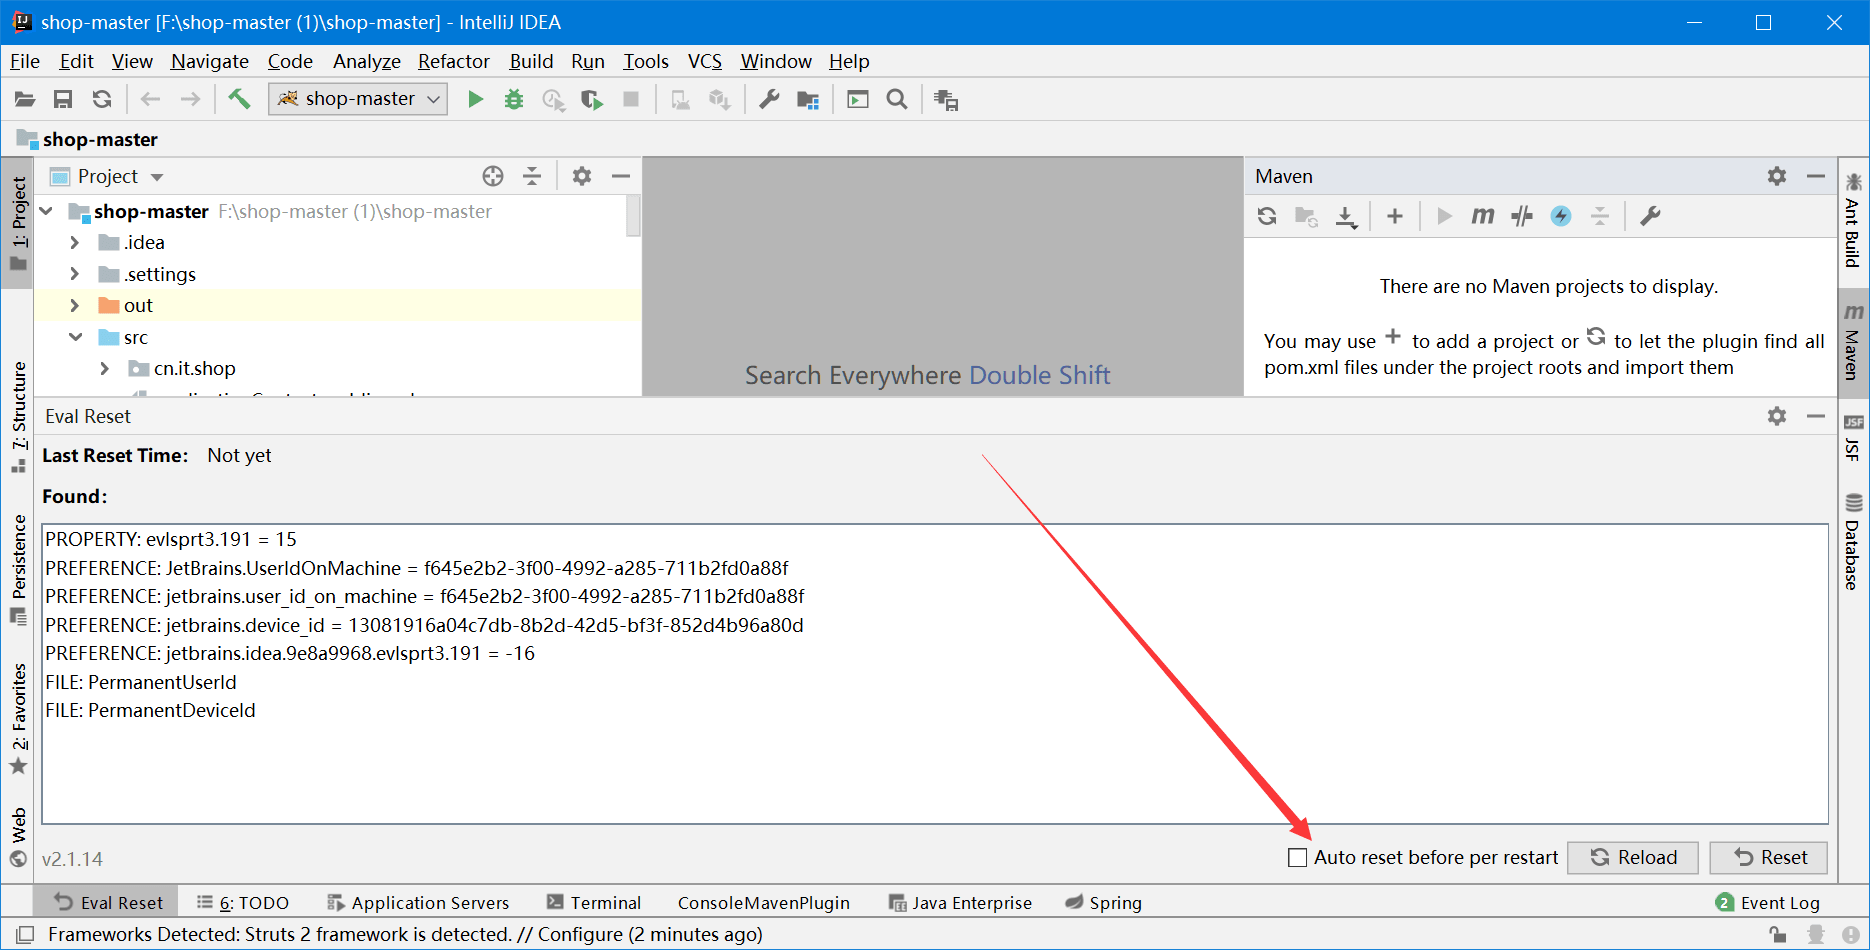Click the Reload button

coord(1633,858)
